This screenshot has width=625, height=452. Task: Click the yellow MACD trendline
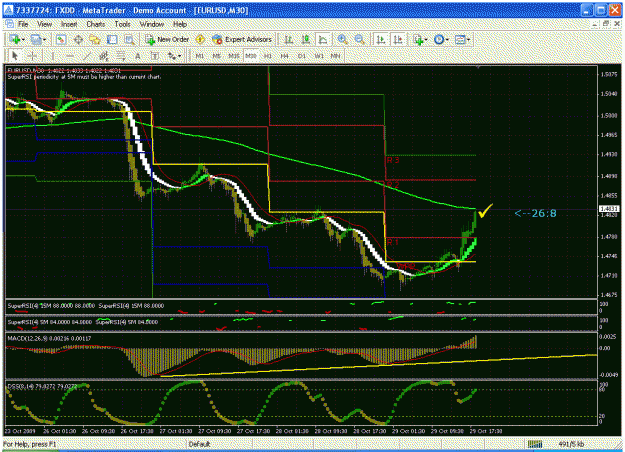pyautogui.click(x=379, y=365)
